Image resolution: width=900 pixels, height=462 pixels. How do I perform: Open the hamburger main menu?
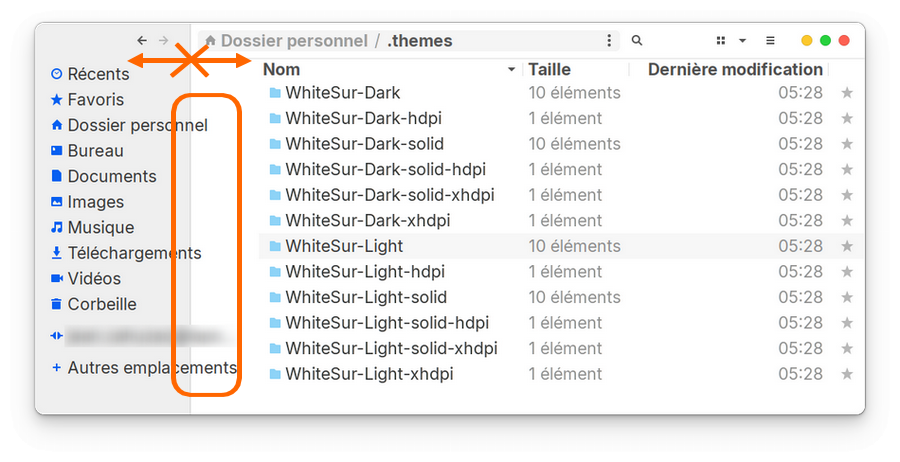(x=770, y=41)
